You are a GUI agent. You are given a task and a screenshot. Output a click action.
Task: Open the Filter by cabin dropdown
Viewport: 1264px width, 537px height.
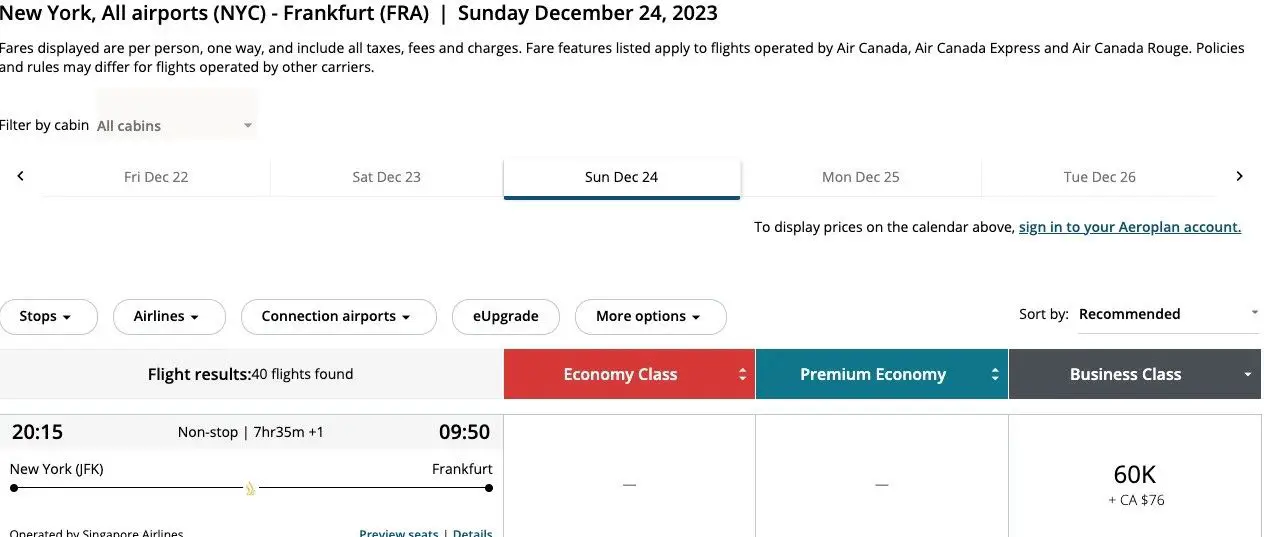(x=176, y=126)
